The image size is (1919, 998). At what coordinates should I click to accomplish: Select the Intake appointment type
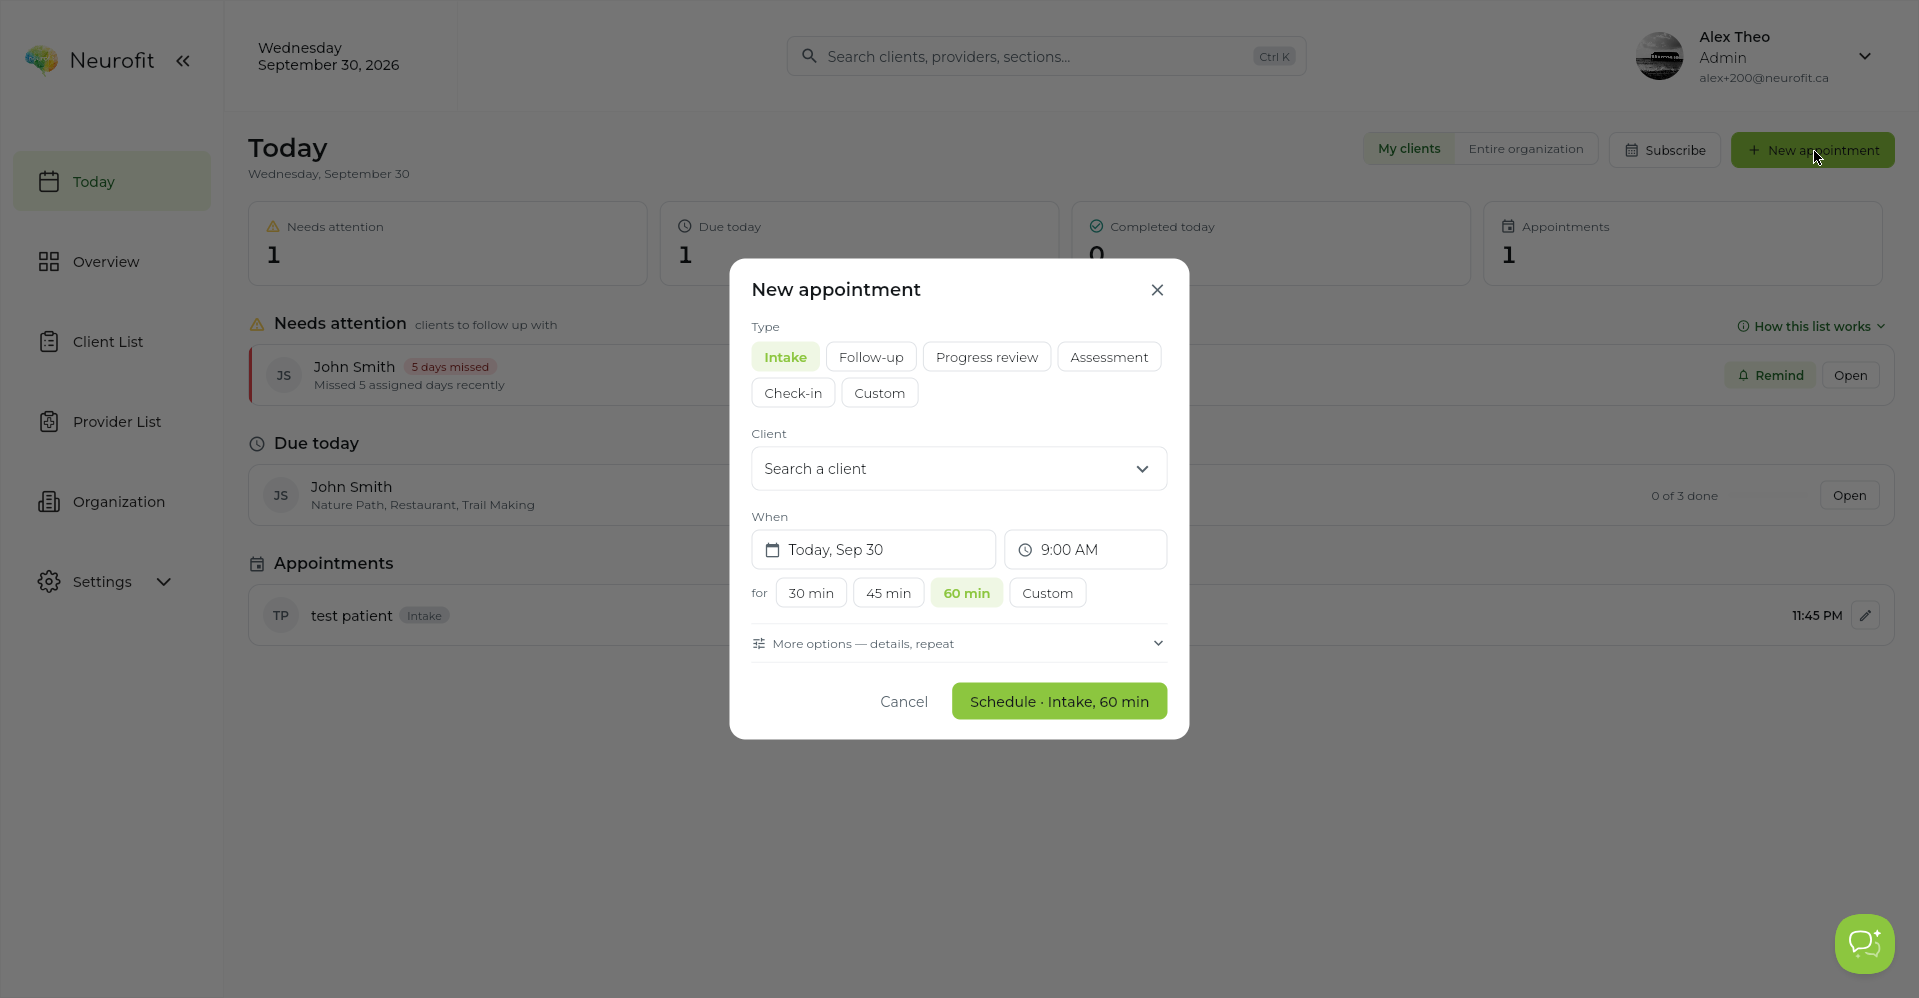click(785, 357)
